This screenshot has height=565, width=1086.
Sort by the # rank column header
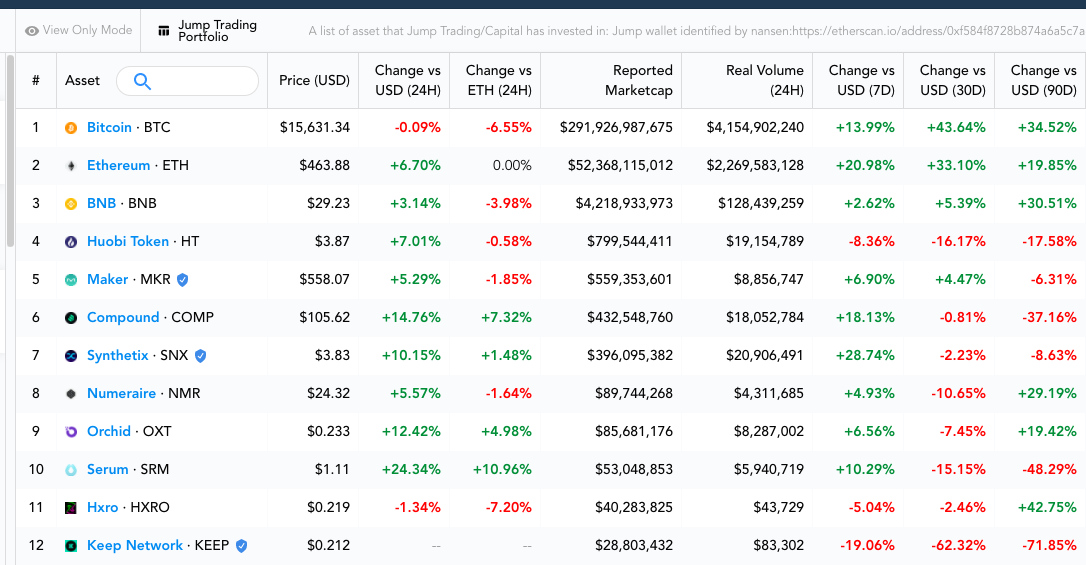(x=36, y=80)
